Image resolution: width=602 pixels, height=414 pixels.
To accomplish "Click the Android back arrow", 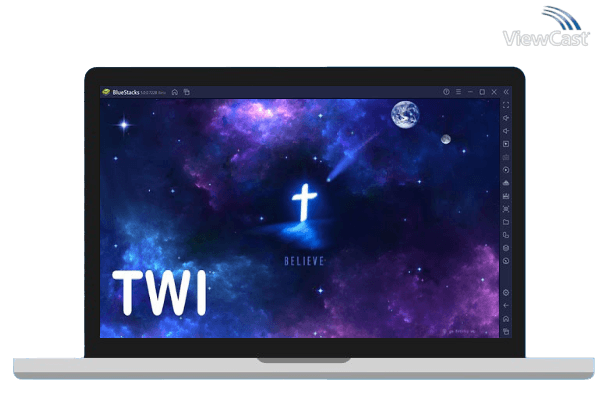I will (x=506, y=306).
